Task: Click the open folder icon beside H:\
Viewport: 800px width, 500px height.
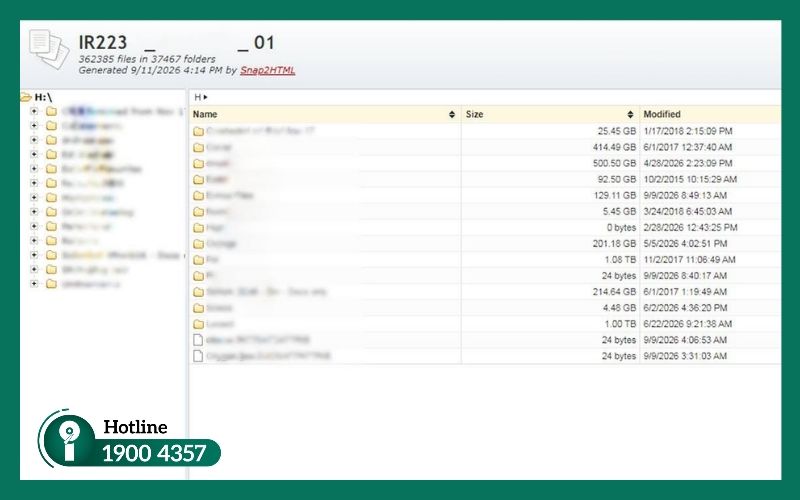Action: (x=26, y=97)
